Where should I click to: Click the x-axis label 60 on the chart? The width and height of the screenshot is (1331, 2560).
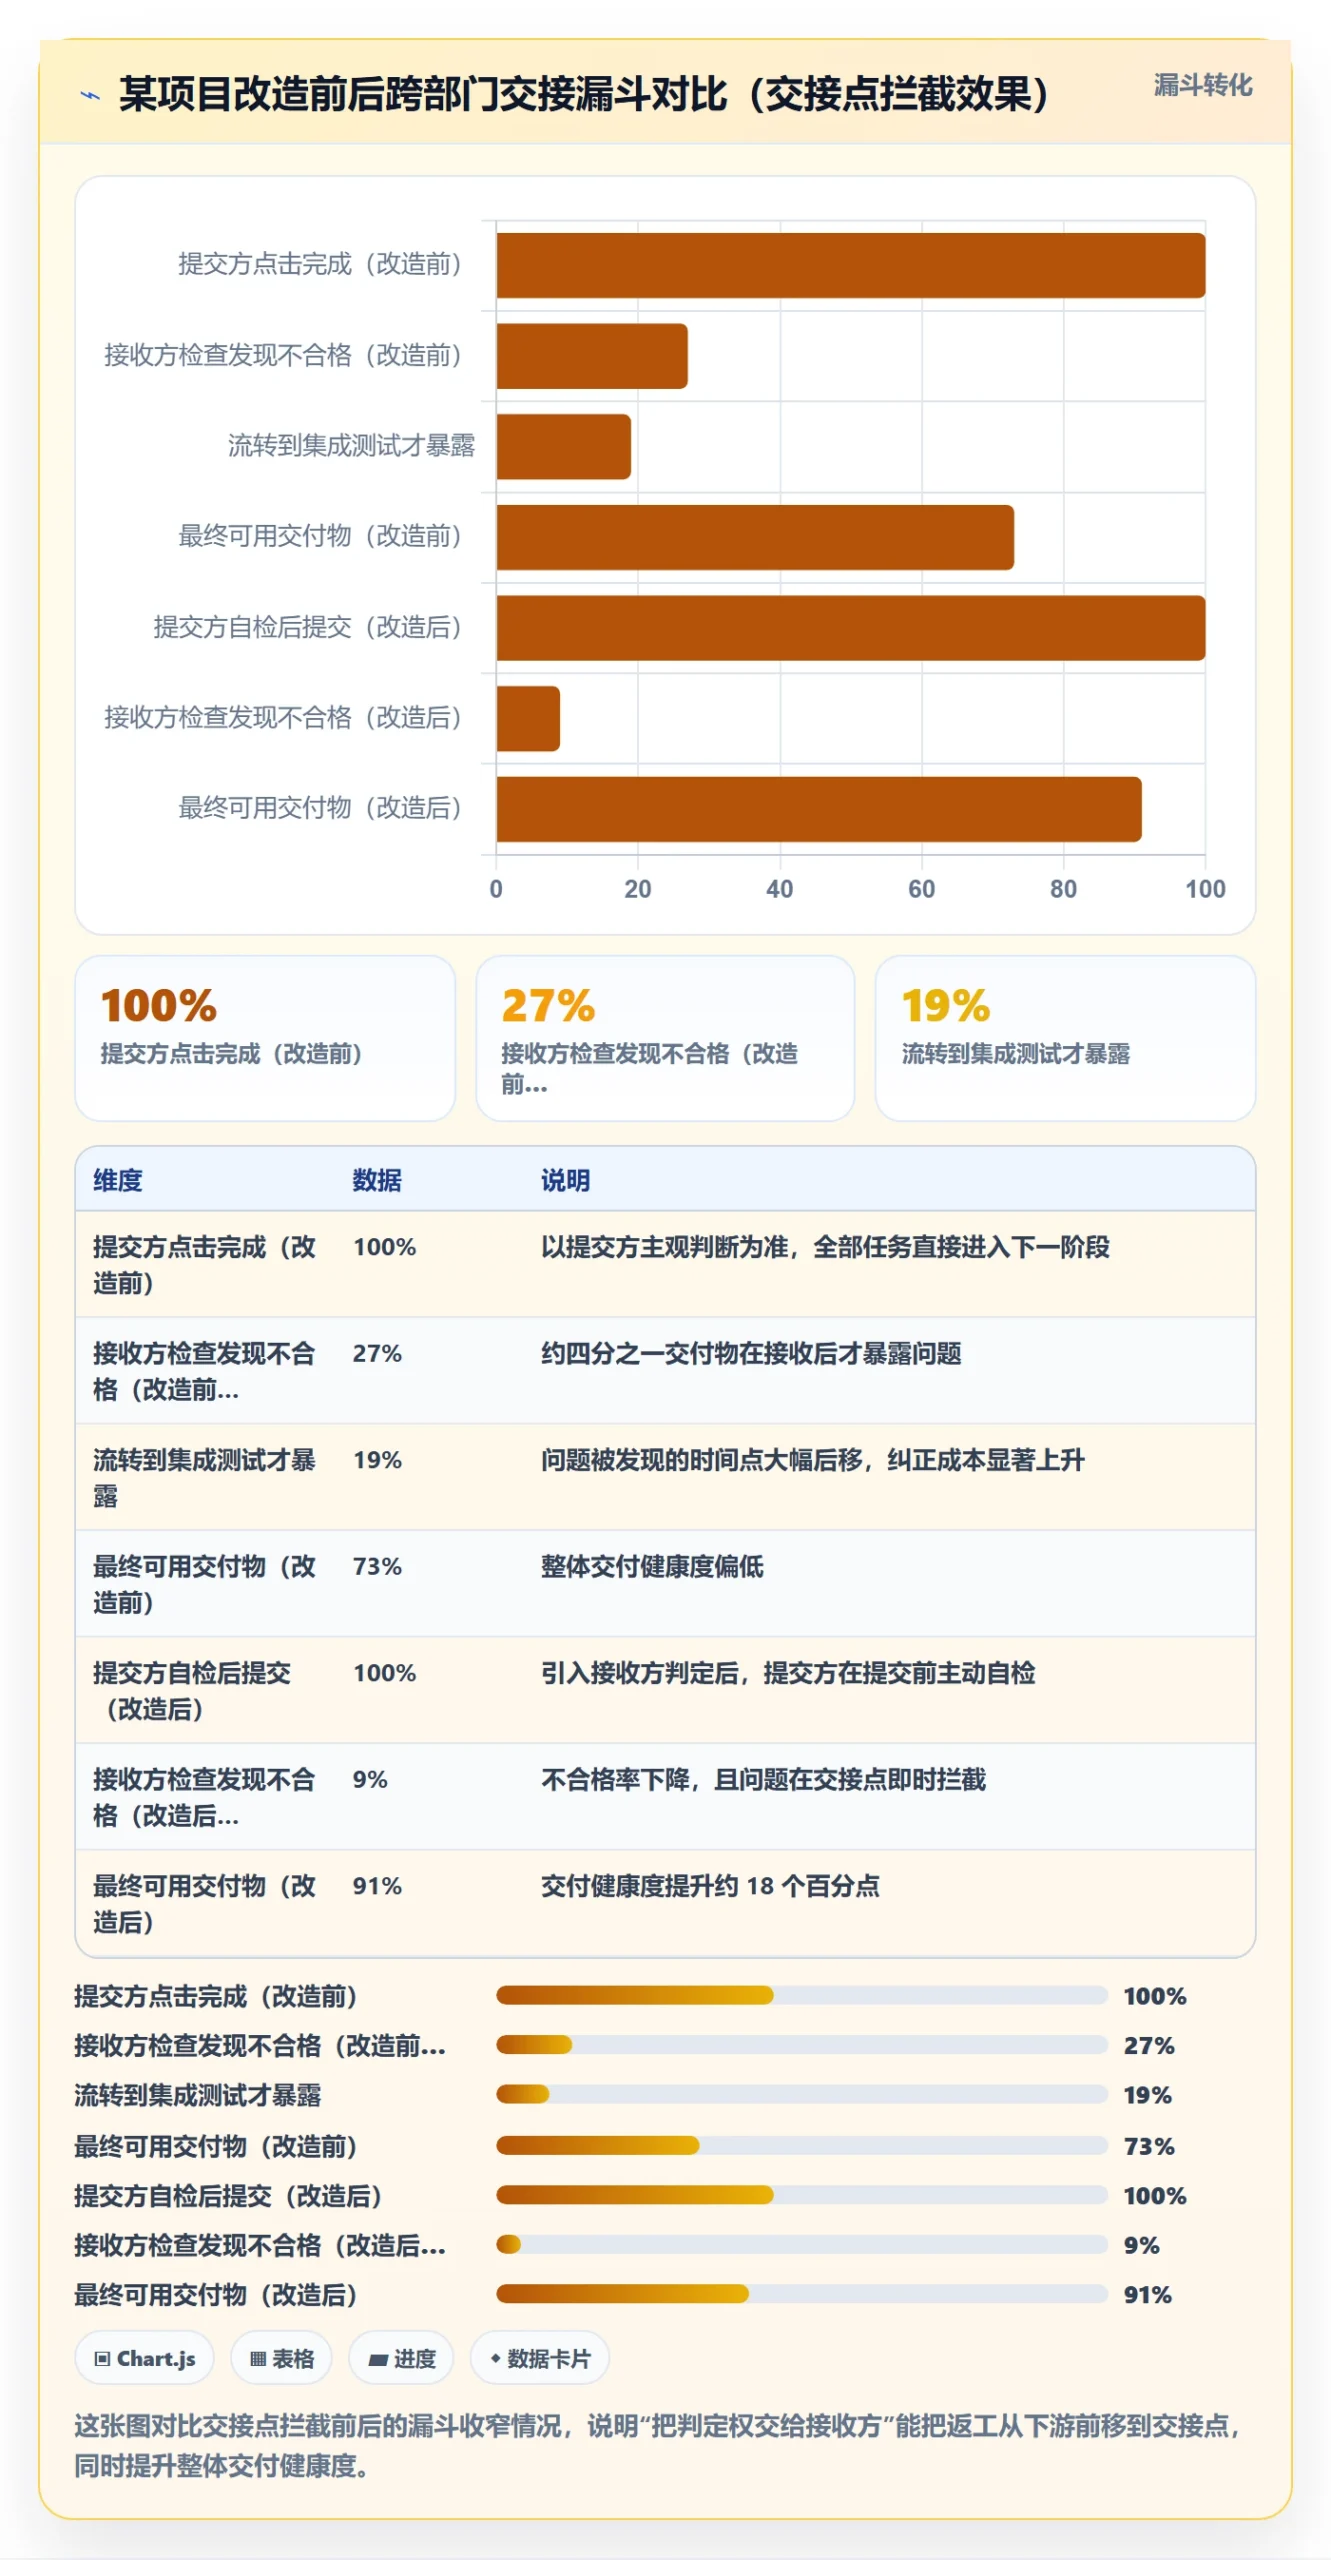(921, 889)
